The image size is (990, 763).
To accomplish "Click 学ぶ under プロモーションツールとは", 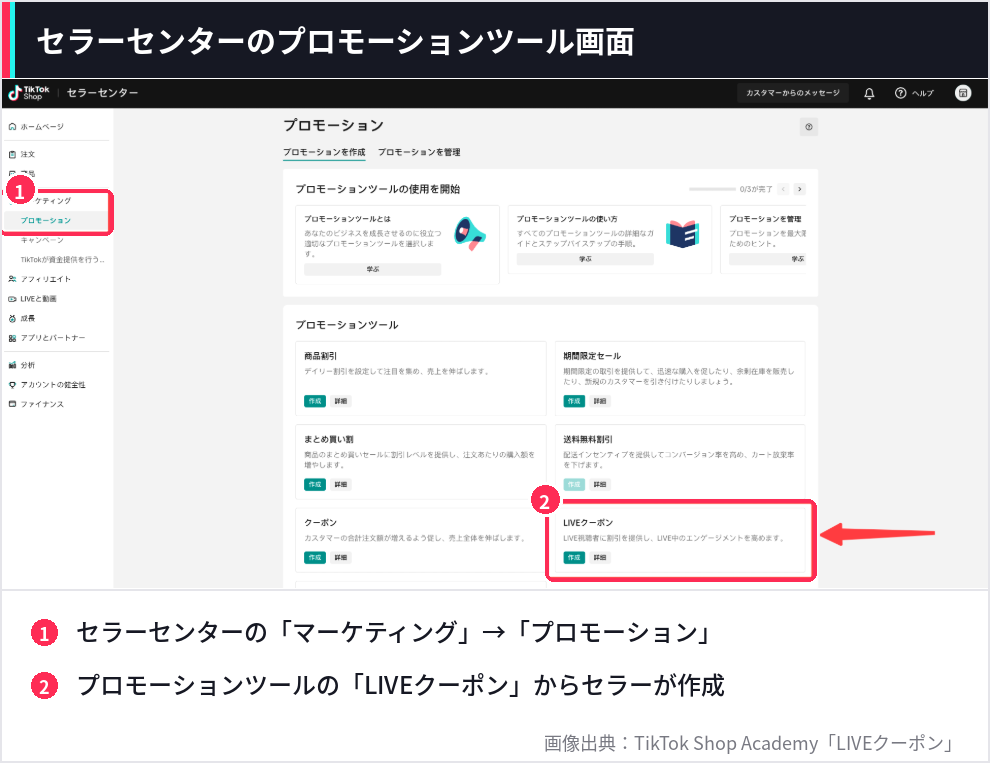I will click(373, 269).
